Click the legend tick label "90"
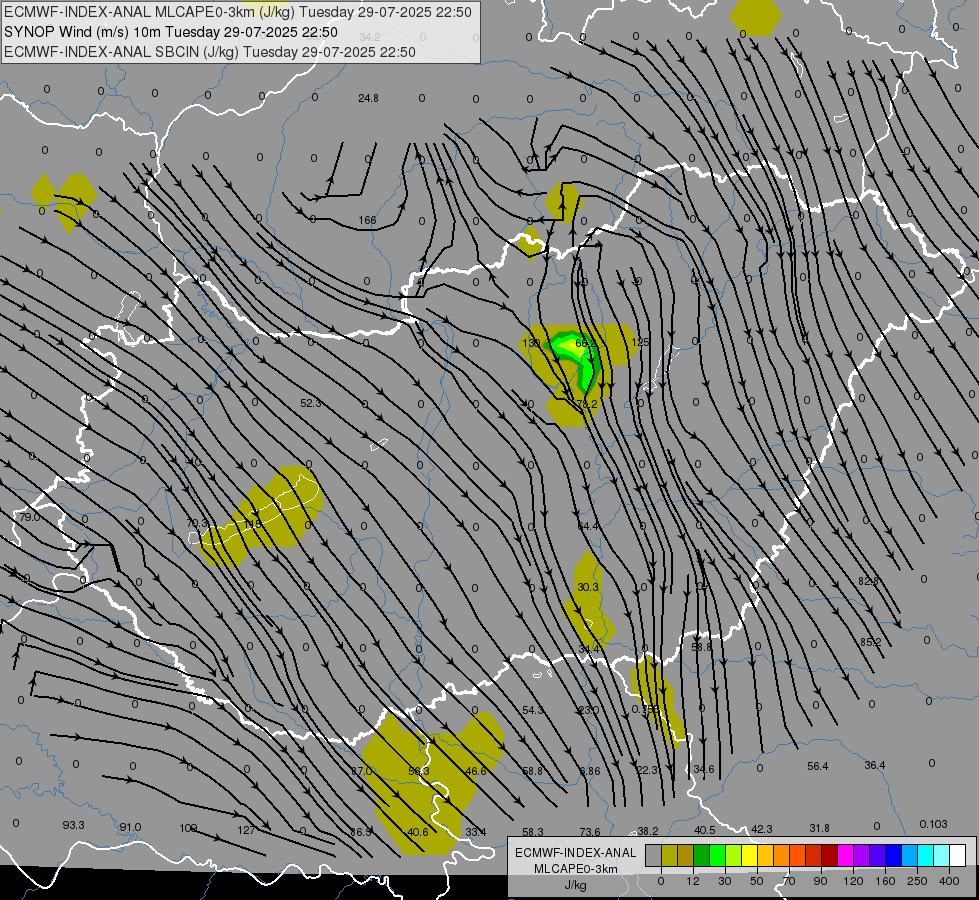979x900 pixels. point(820,881)
